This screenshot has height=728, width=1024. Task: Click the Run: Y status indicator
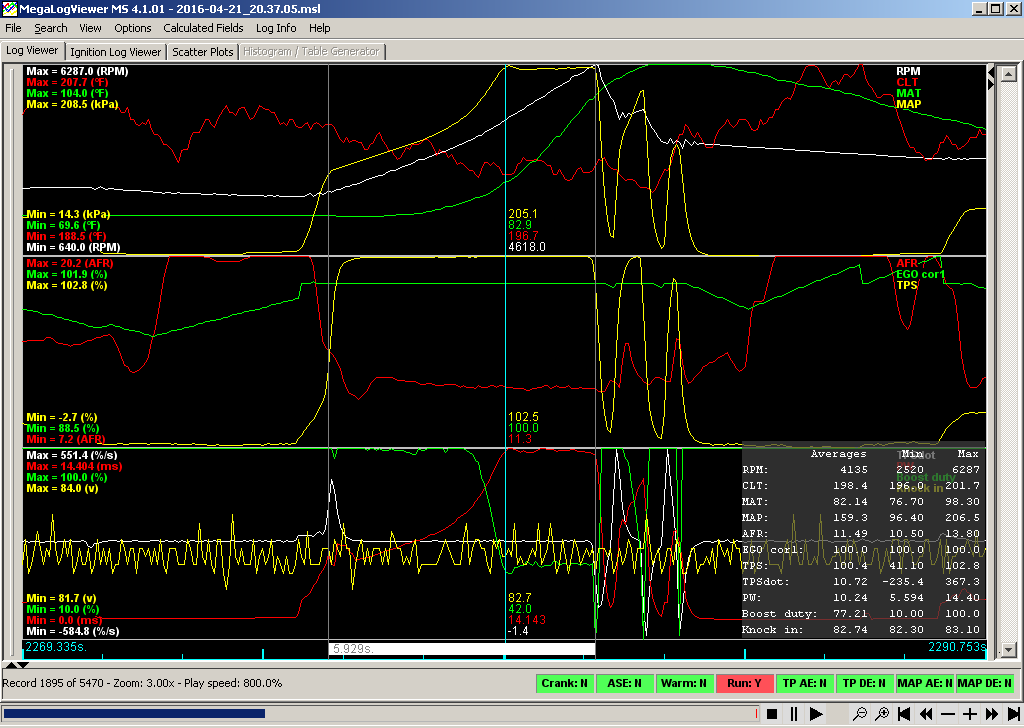pyautogui.click(x=744, y=684)
